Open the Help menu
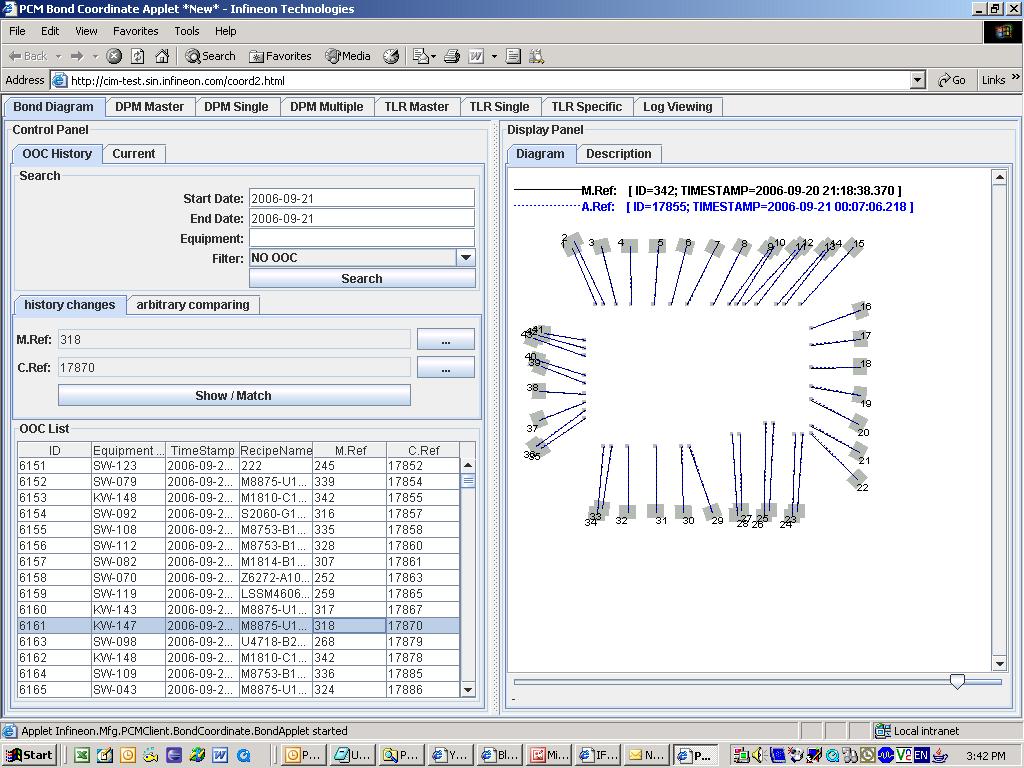This screenshot has height=768, width=1024. coord(225,31)
